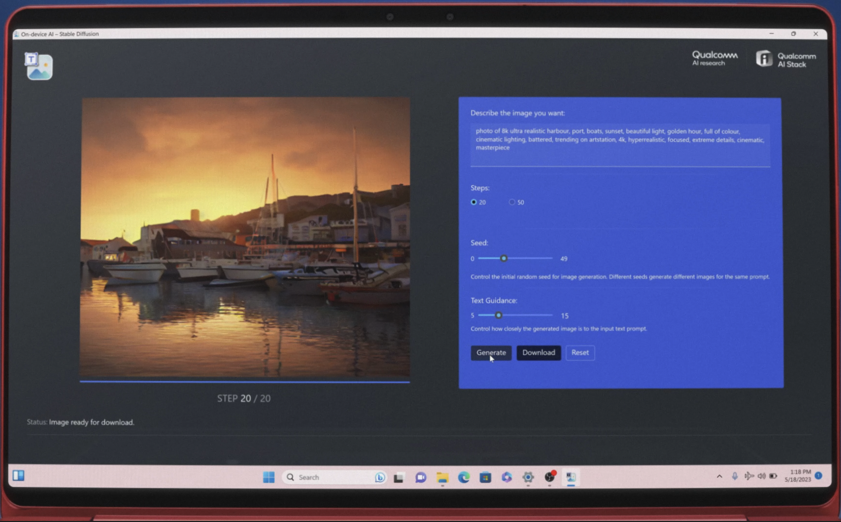Click the Seed slider handle
Image resolution: width=841 pixels, height=522 pixels.
(503, 259)
